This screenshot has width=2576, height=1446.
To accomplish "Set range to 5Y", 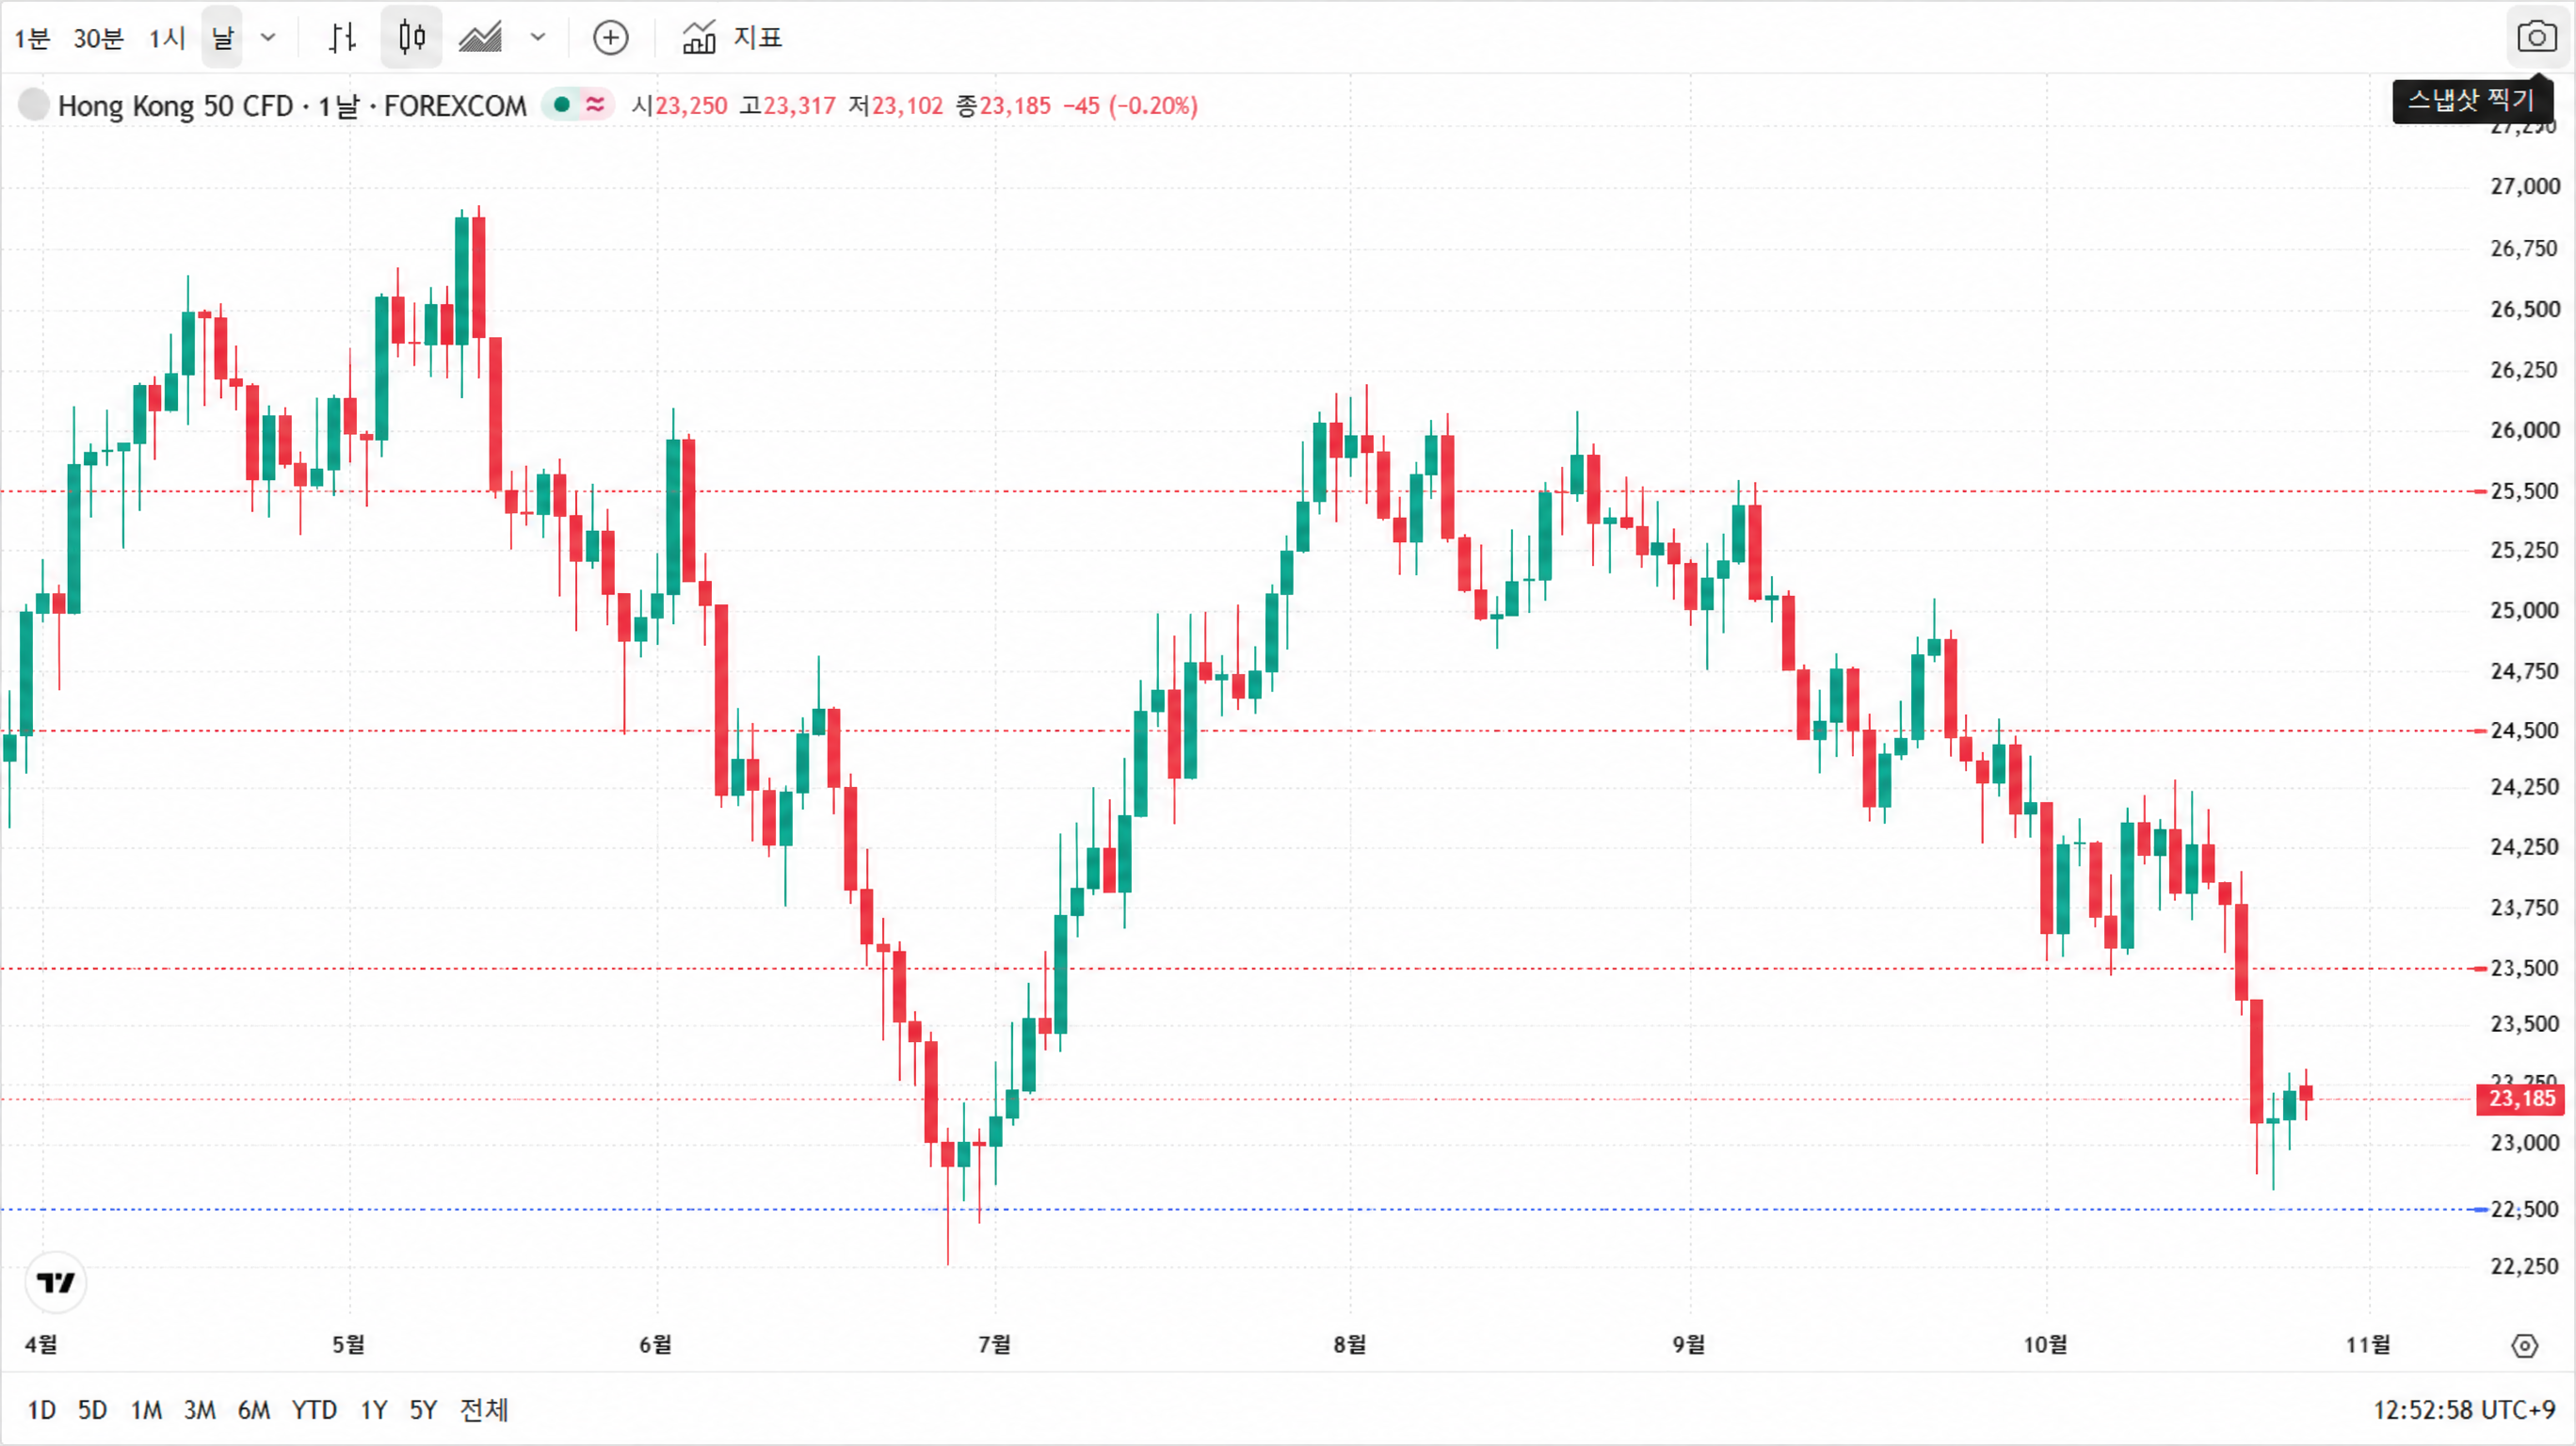I will 424,1411.
